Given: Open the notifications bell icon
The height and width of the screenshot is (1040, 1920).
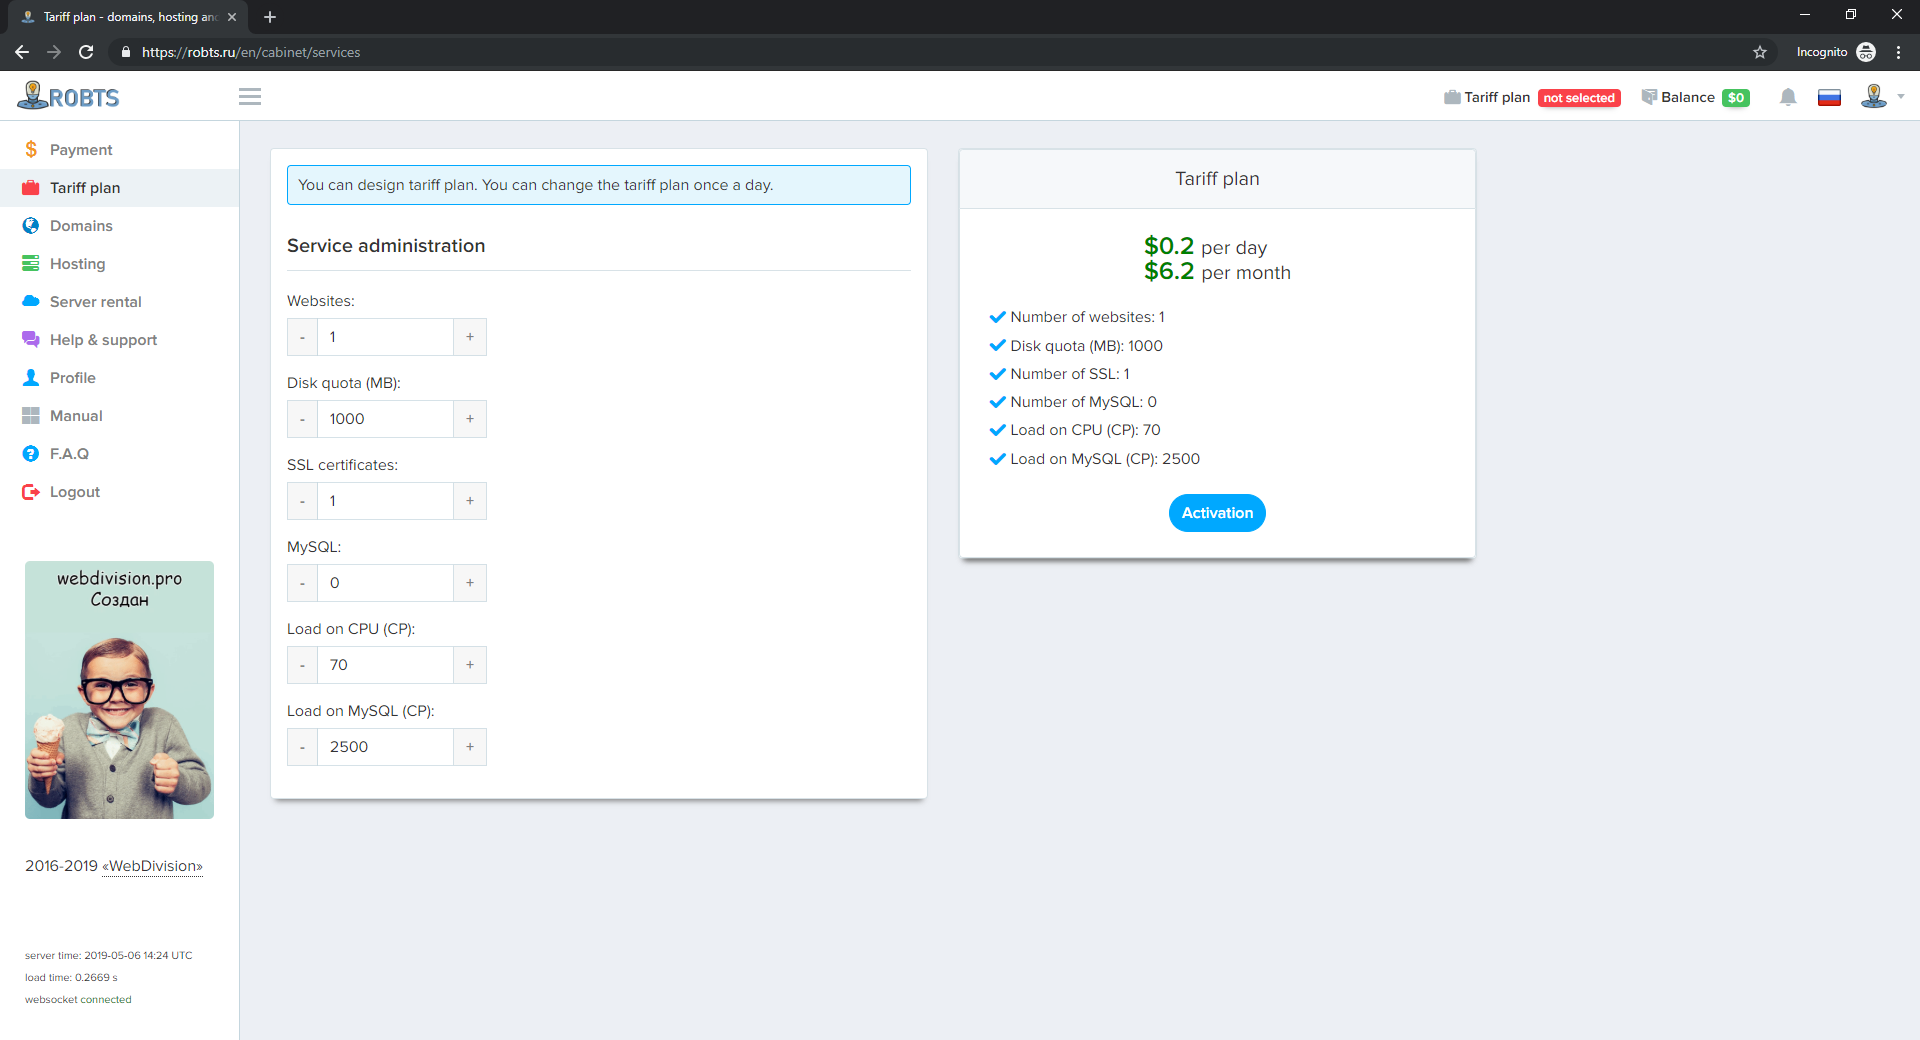Looking at the screenshot, I should [1788, 97].
